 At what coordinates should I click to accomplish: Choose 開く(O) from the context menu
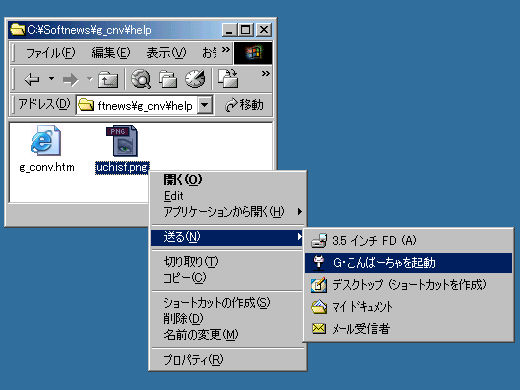pos(228,180)
